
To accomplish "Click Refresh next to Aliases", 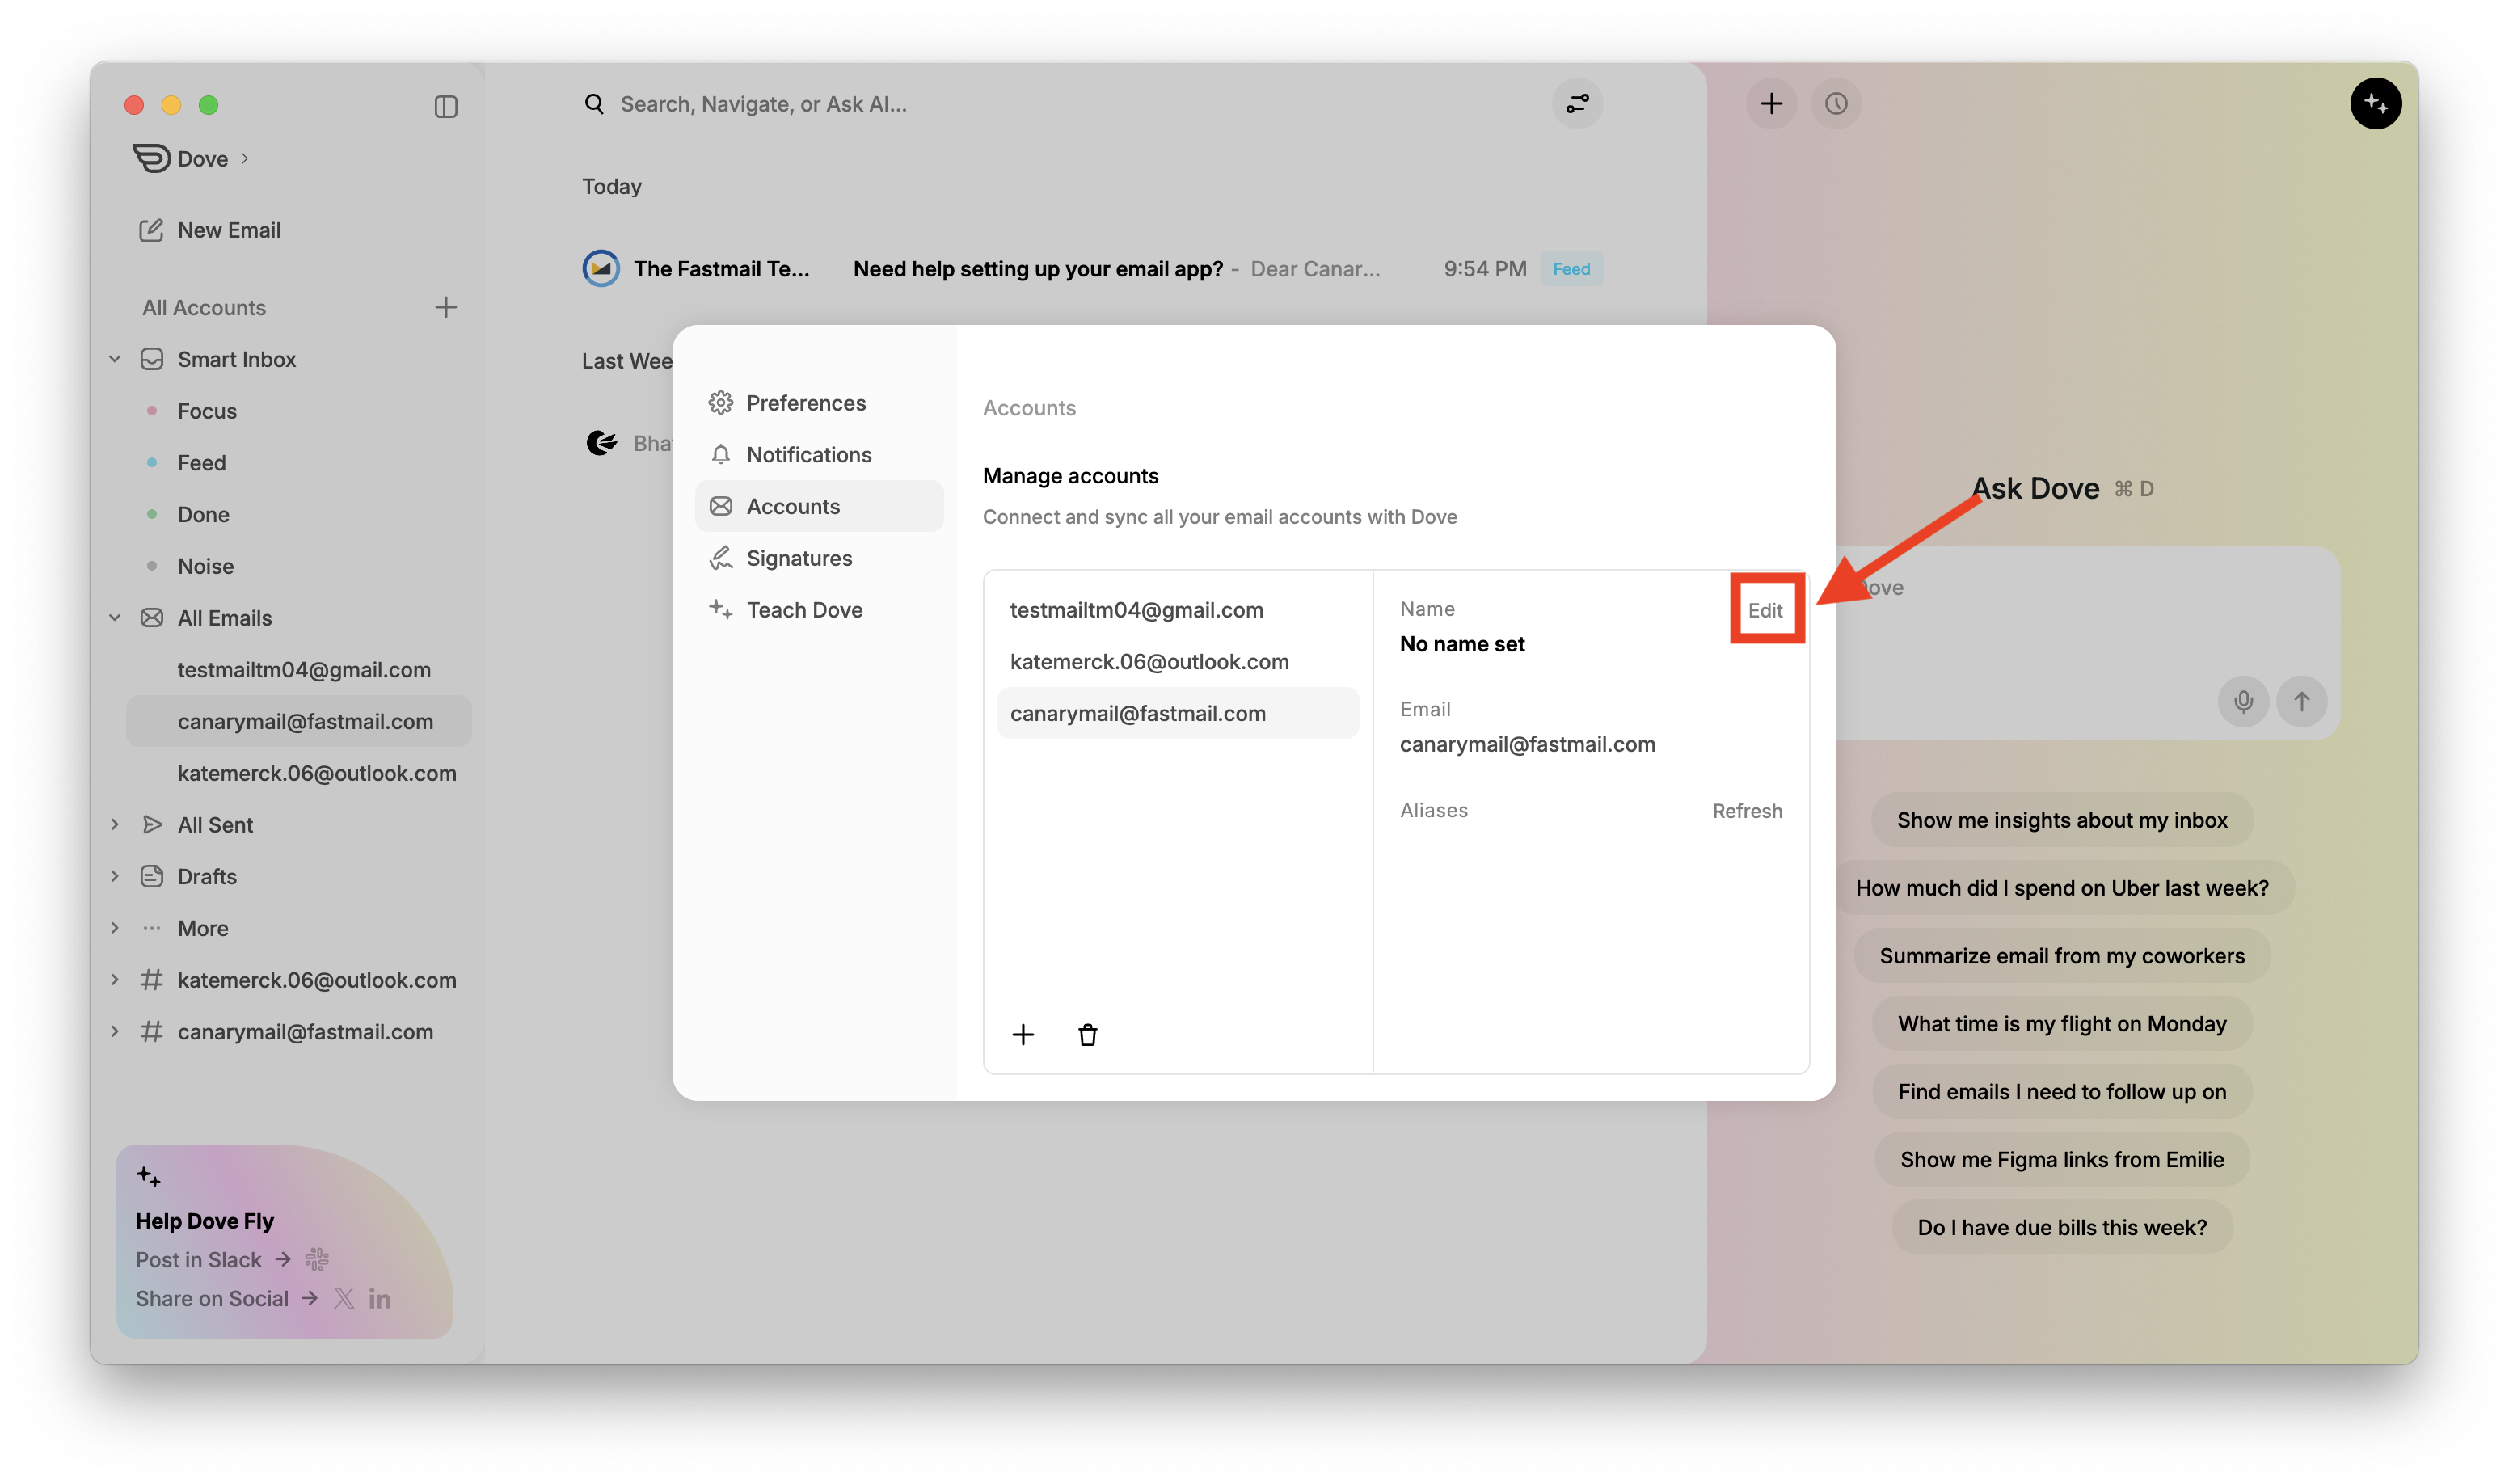I will pyautogui.click(x=1746, y=811).
